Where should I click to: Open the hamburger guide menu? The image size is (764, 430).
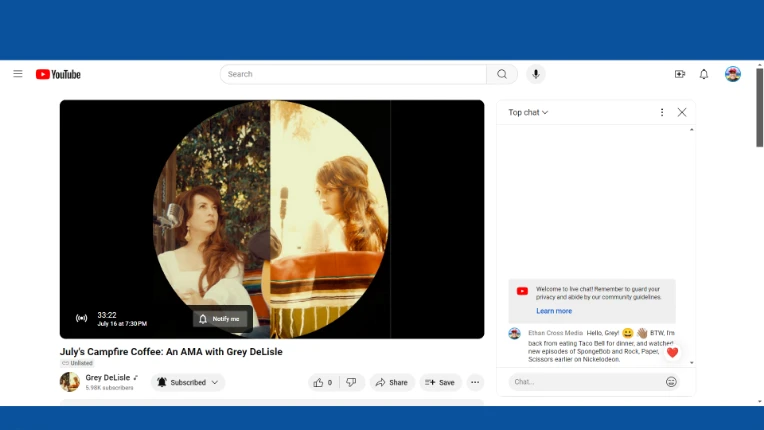pos(17,74)
